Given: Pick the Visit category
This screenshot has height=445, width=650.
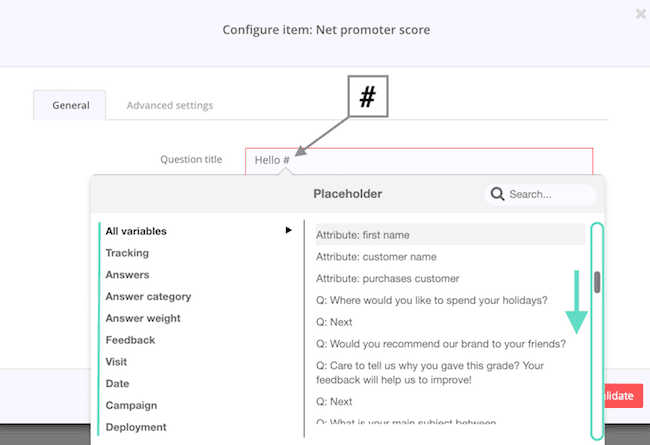Looking at the screenshot, I should pos(116,362).
